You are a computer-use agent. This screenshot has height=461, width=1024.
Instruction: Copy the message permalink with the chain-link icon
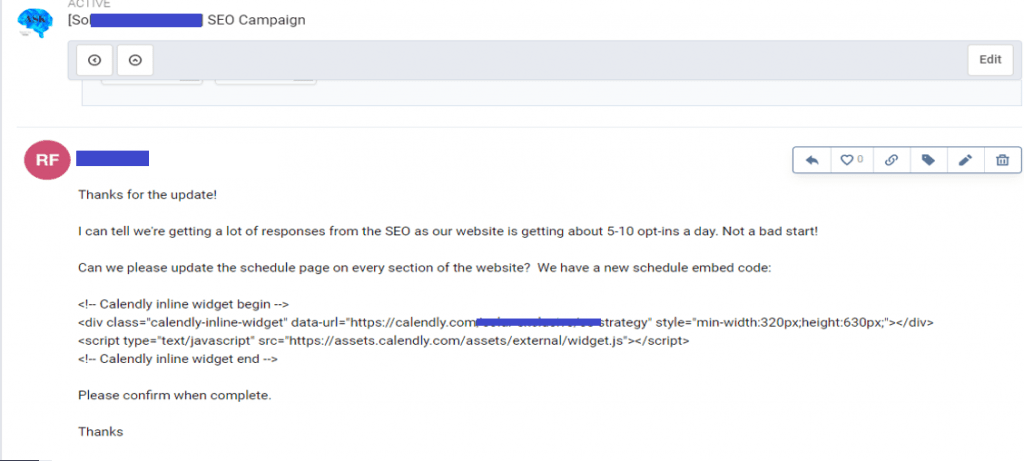click(x=890, y=160)
